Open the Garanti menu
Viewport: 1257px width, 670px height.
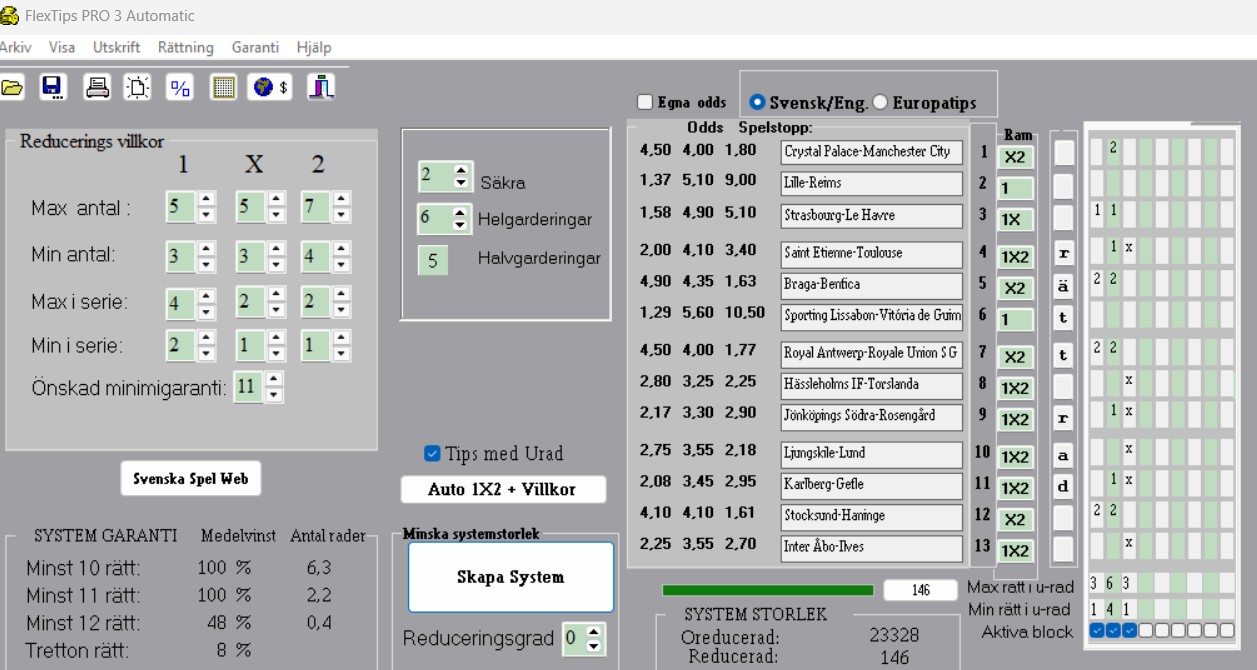click(x=255, y=47)
